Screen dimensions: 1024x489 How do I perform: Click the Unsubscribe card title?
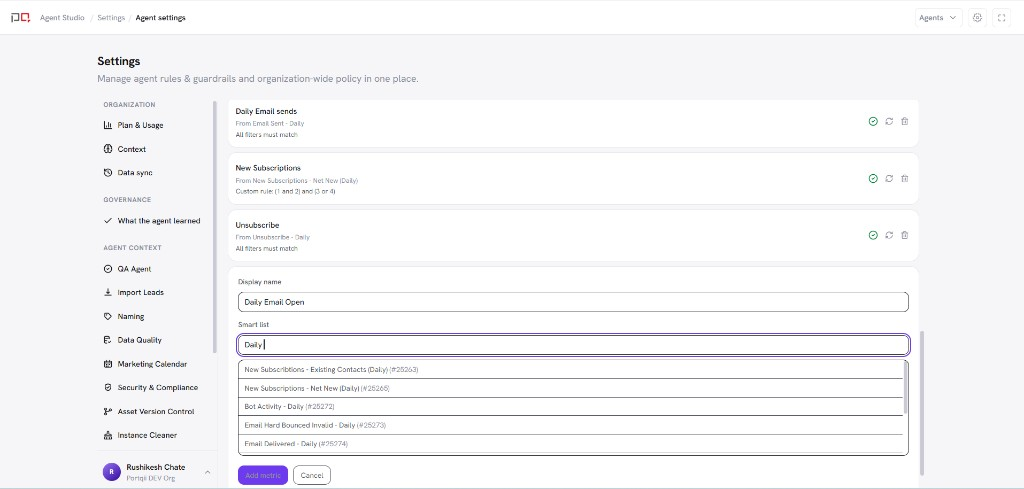(257, 225)
